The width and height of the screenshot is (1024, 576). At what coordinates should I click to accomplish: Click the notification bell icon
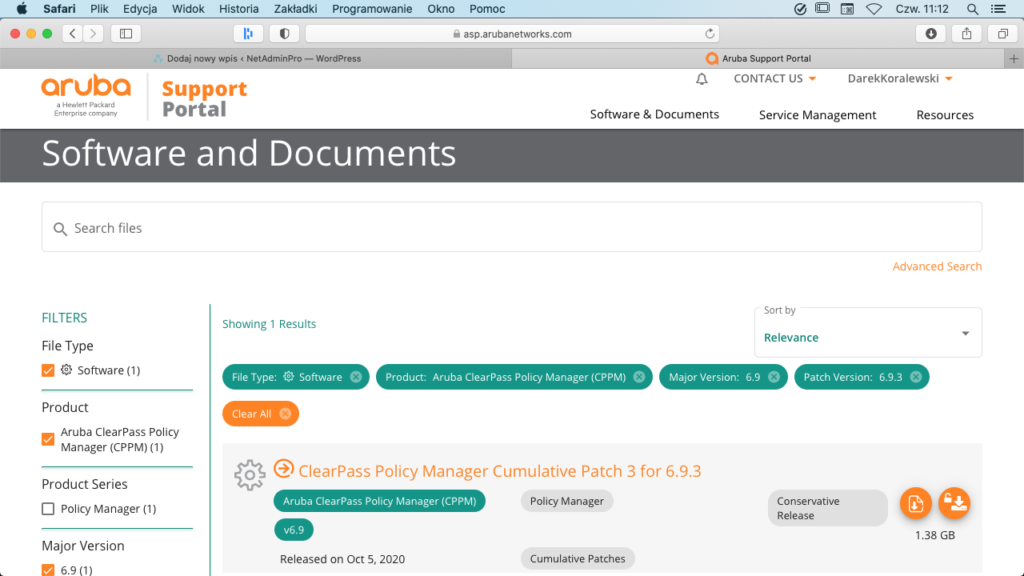pos(702,79)
